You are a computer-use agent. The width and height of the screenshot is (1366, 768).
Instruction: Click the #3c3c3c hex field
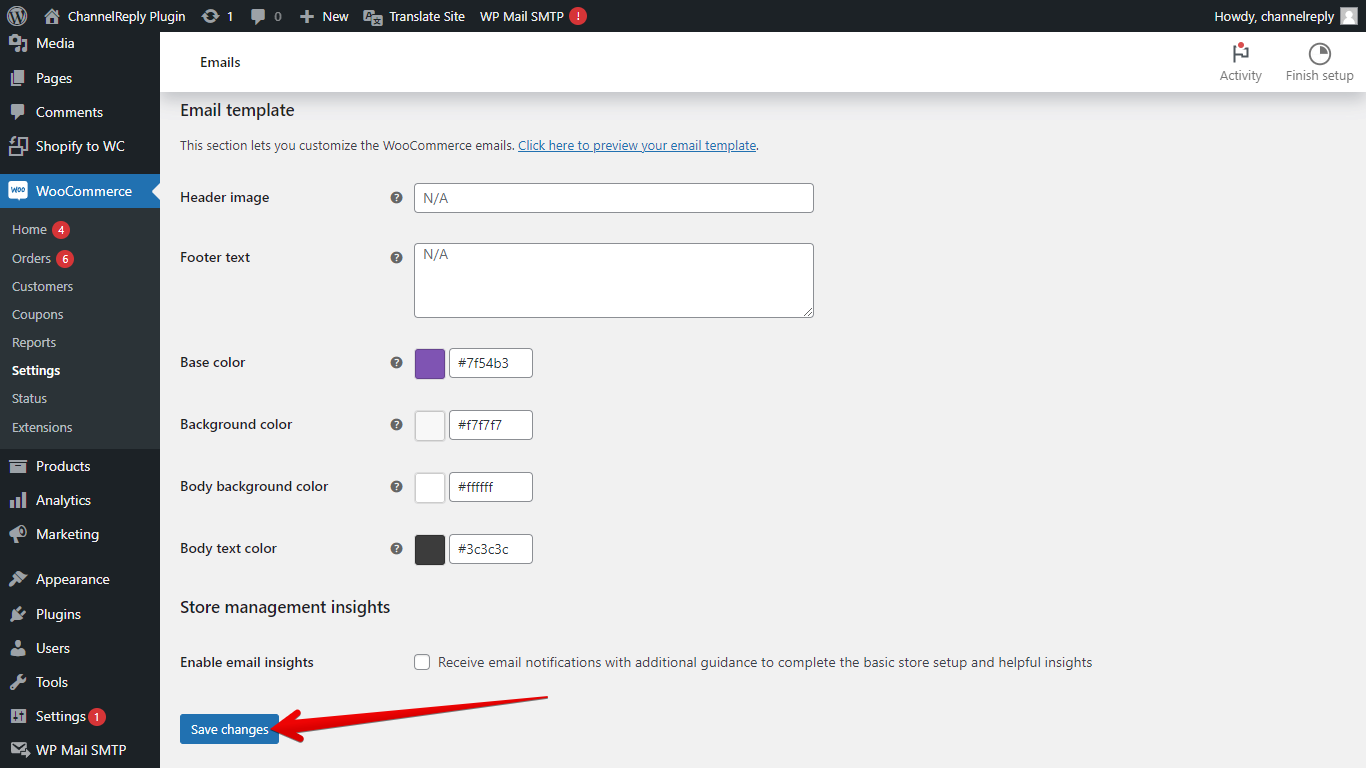(x=491, y=549)
